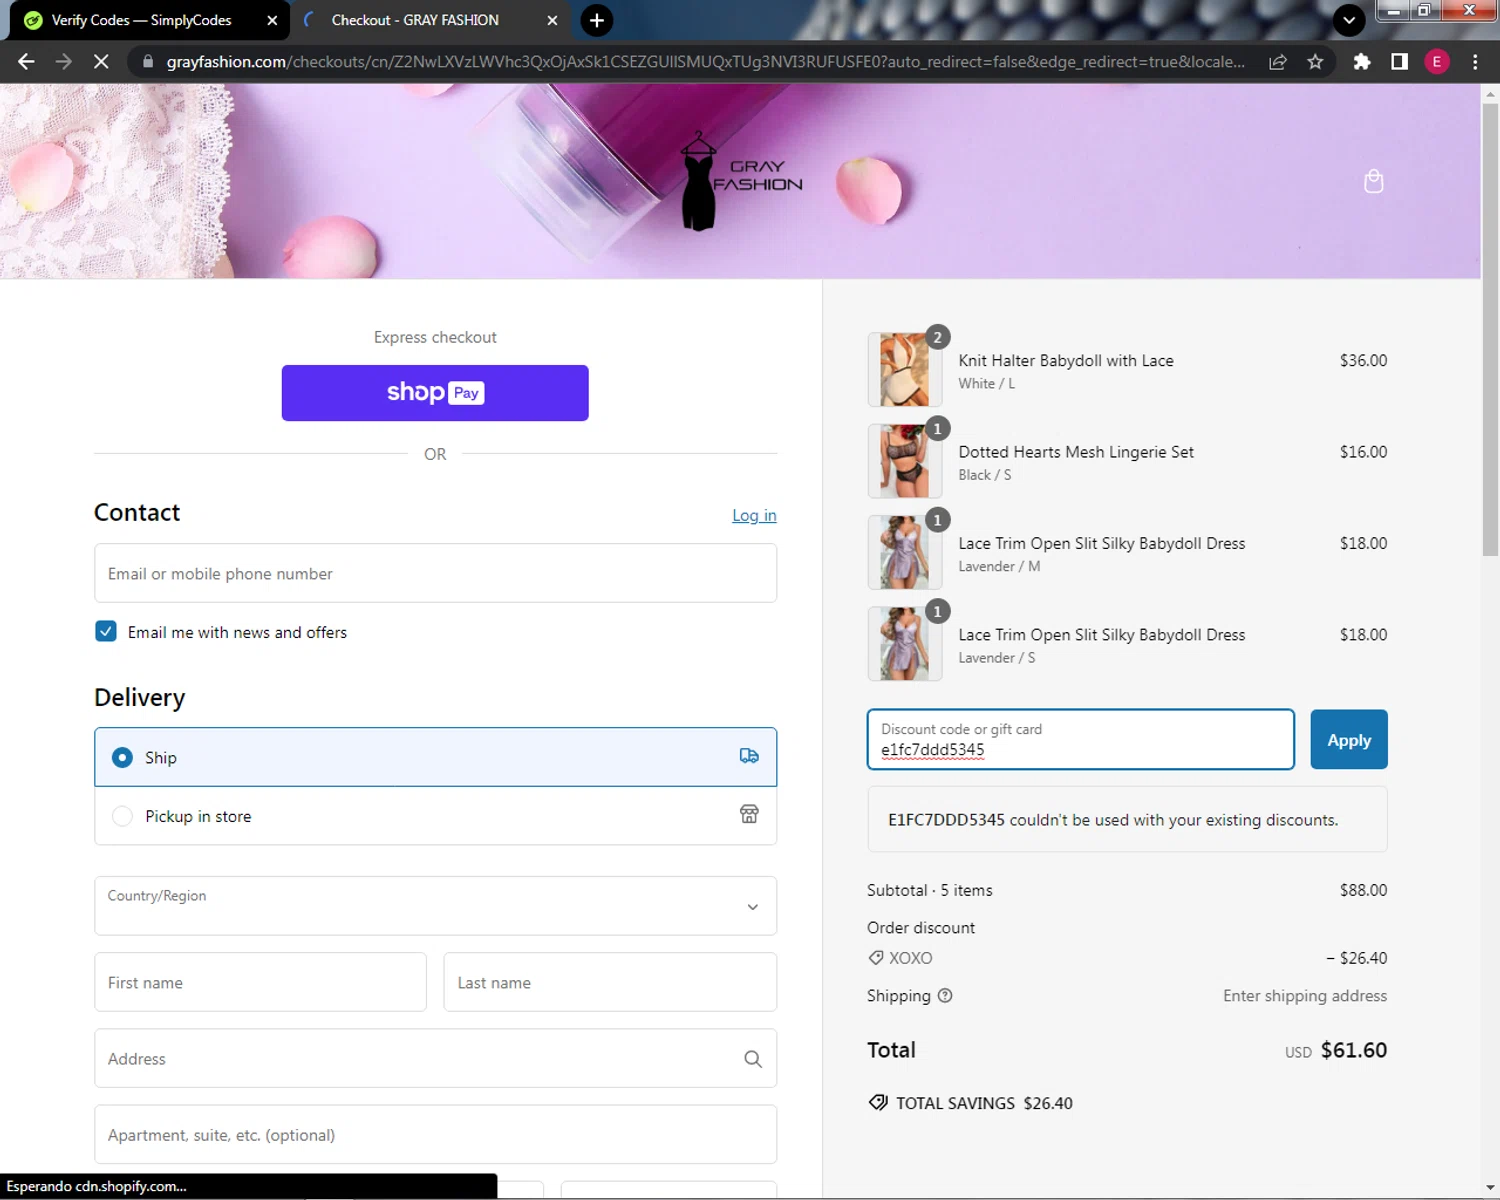Go back to the previous page
Screen dimensions: 1500x1200
(x=26, y=62)
